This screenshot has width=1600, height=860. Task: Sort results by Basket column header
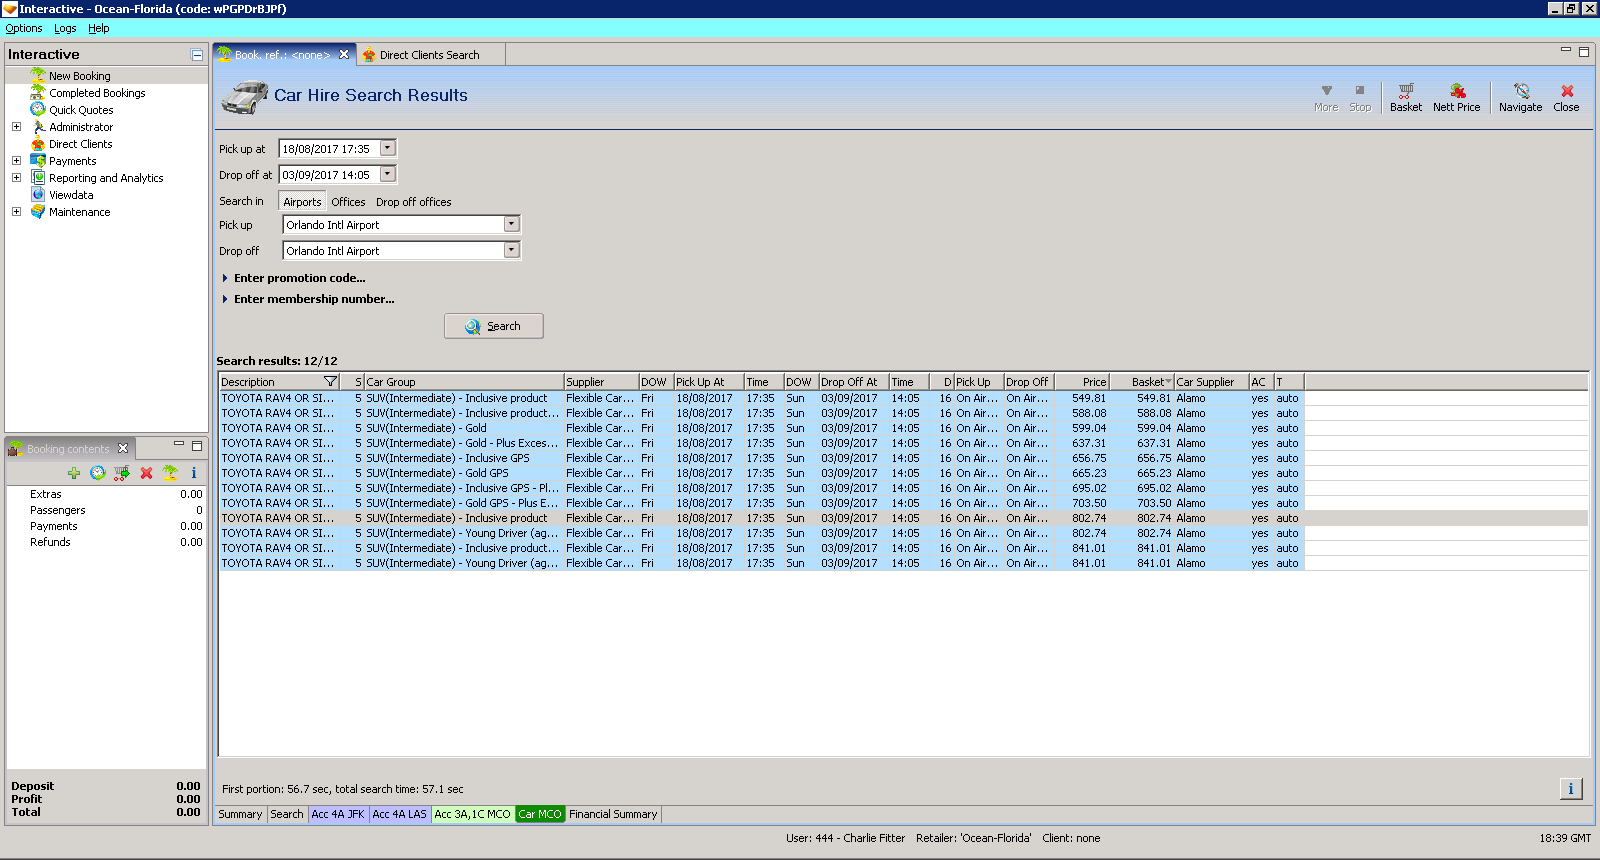tap(1142, 382)
